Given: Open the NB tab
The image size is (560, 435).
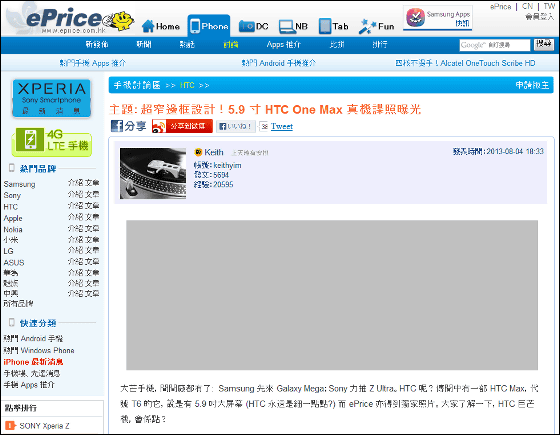Looking at the screenshot, I should click(293, 26).
